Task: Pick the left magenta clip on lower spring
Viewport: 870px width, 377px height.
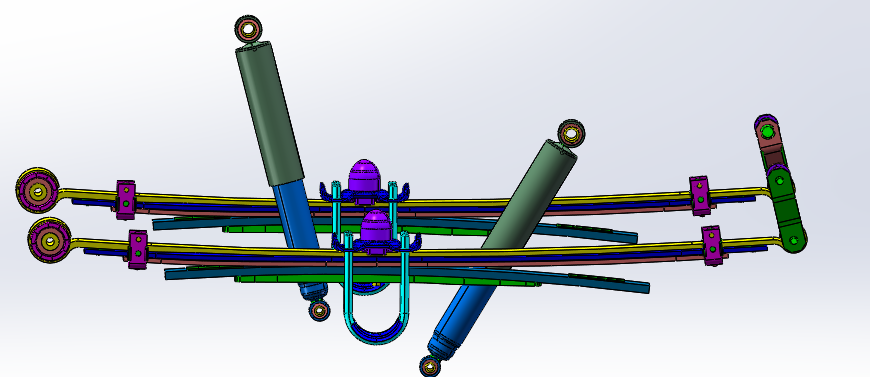Action: coord(138,249)
